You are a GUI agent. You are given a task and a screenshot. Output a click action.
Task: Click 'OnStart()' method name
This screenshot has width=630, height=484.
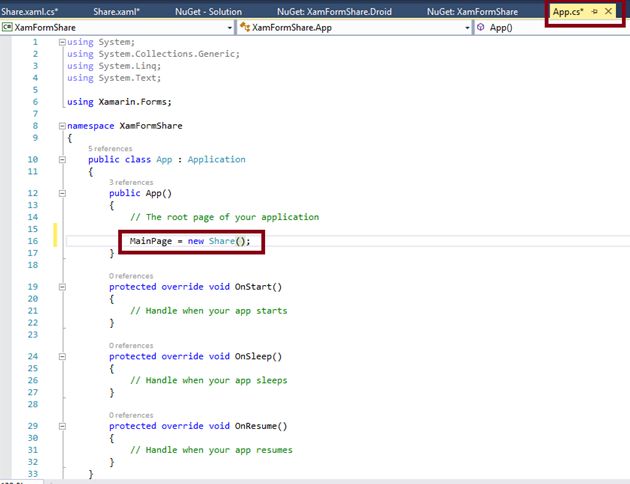[258, 287]
